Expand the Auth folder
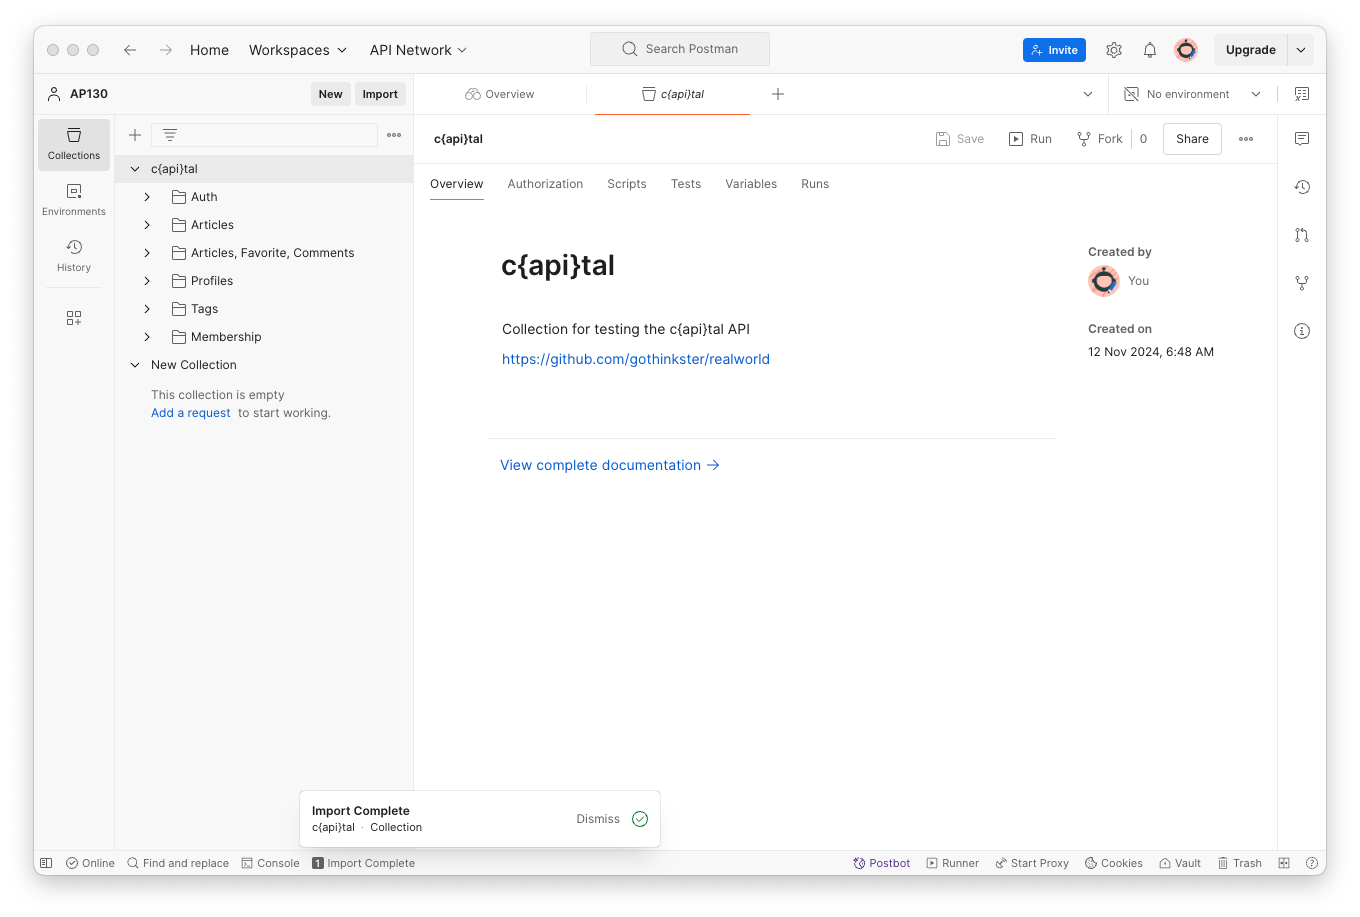 coord(147,197)
